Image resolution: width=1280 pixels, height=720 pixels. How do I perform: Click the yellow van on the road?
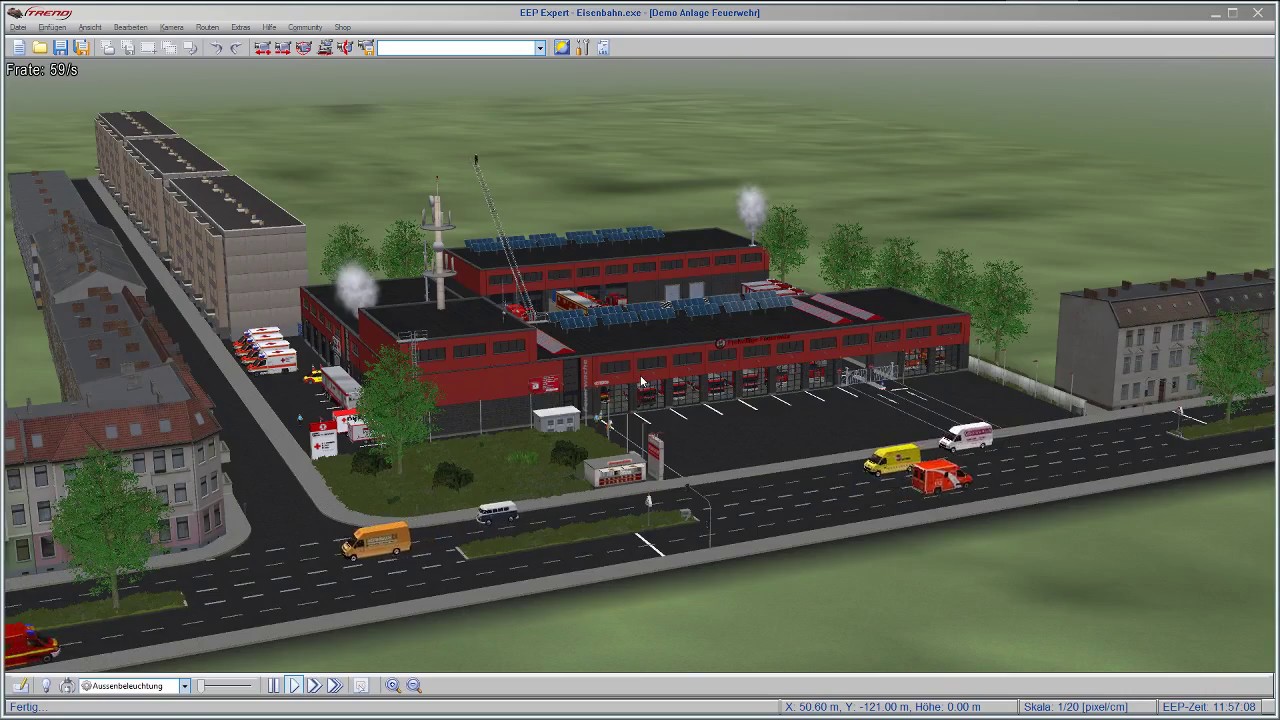coord(891,458)
